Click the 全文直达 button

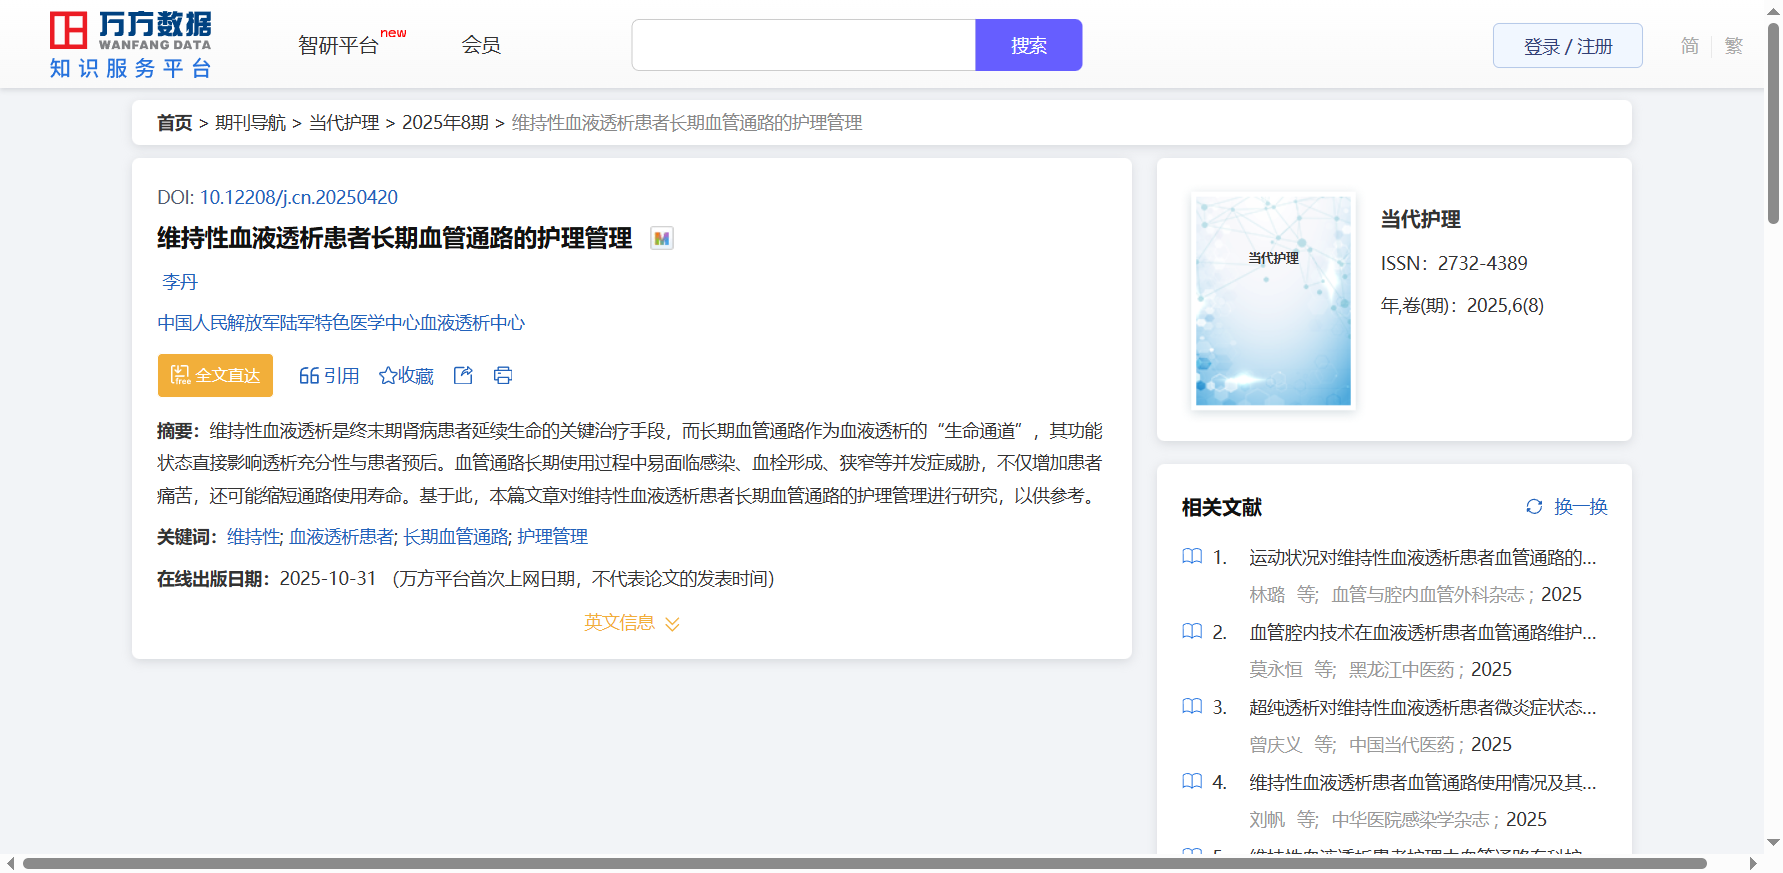(215, 375)
